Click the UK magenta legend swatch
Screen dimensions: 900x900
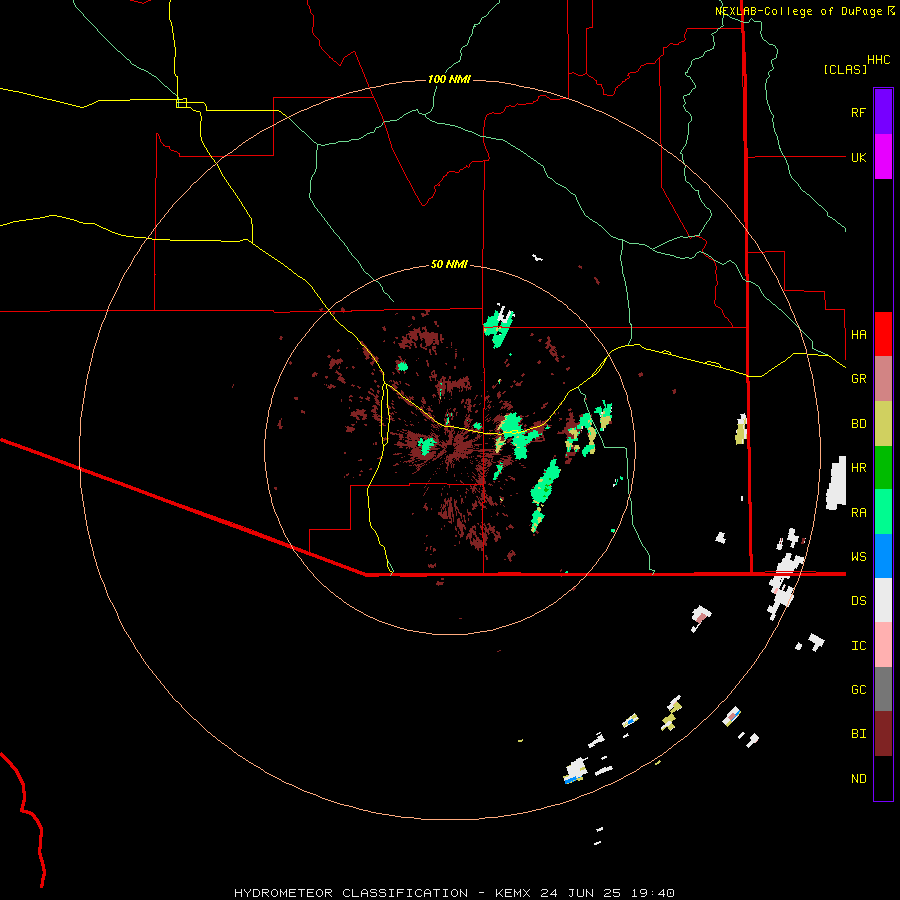click(883, 157)
